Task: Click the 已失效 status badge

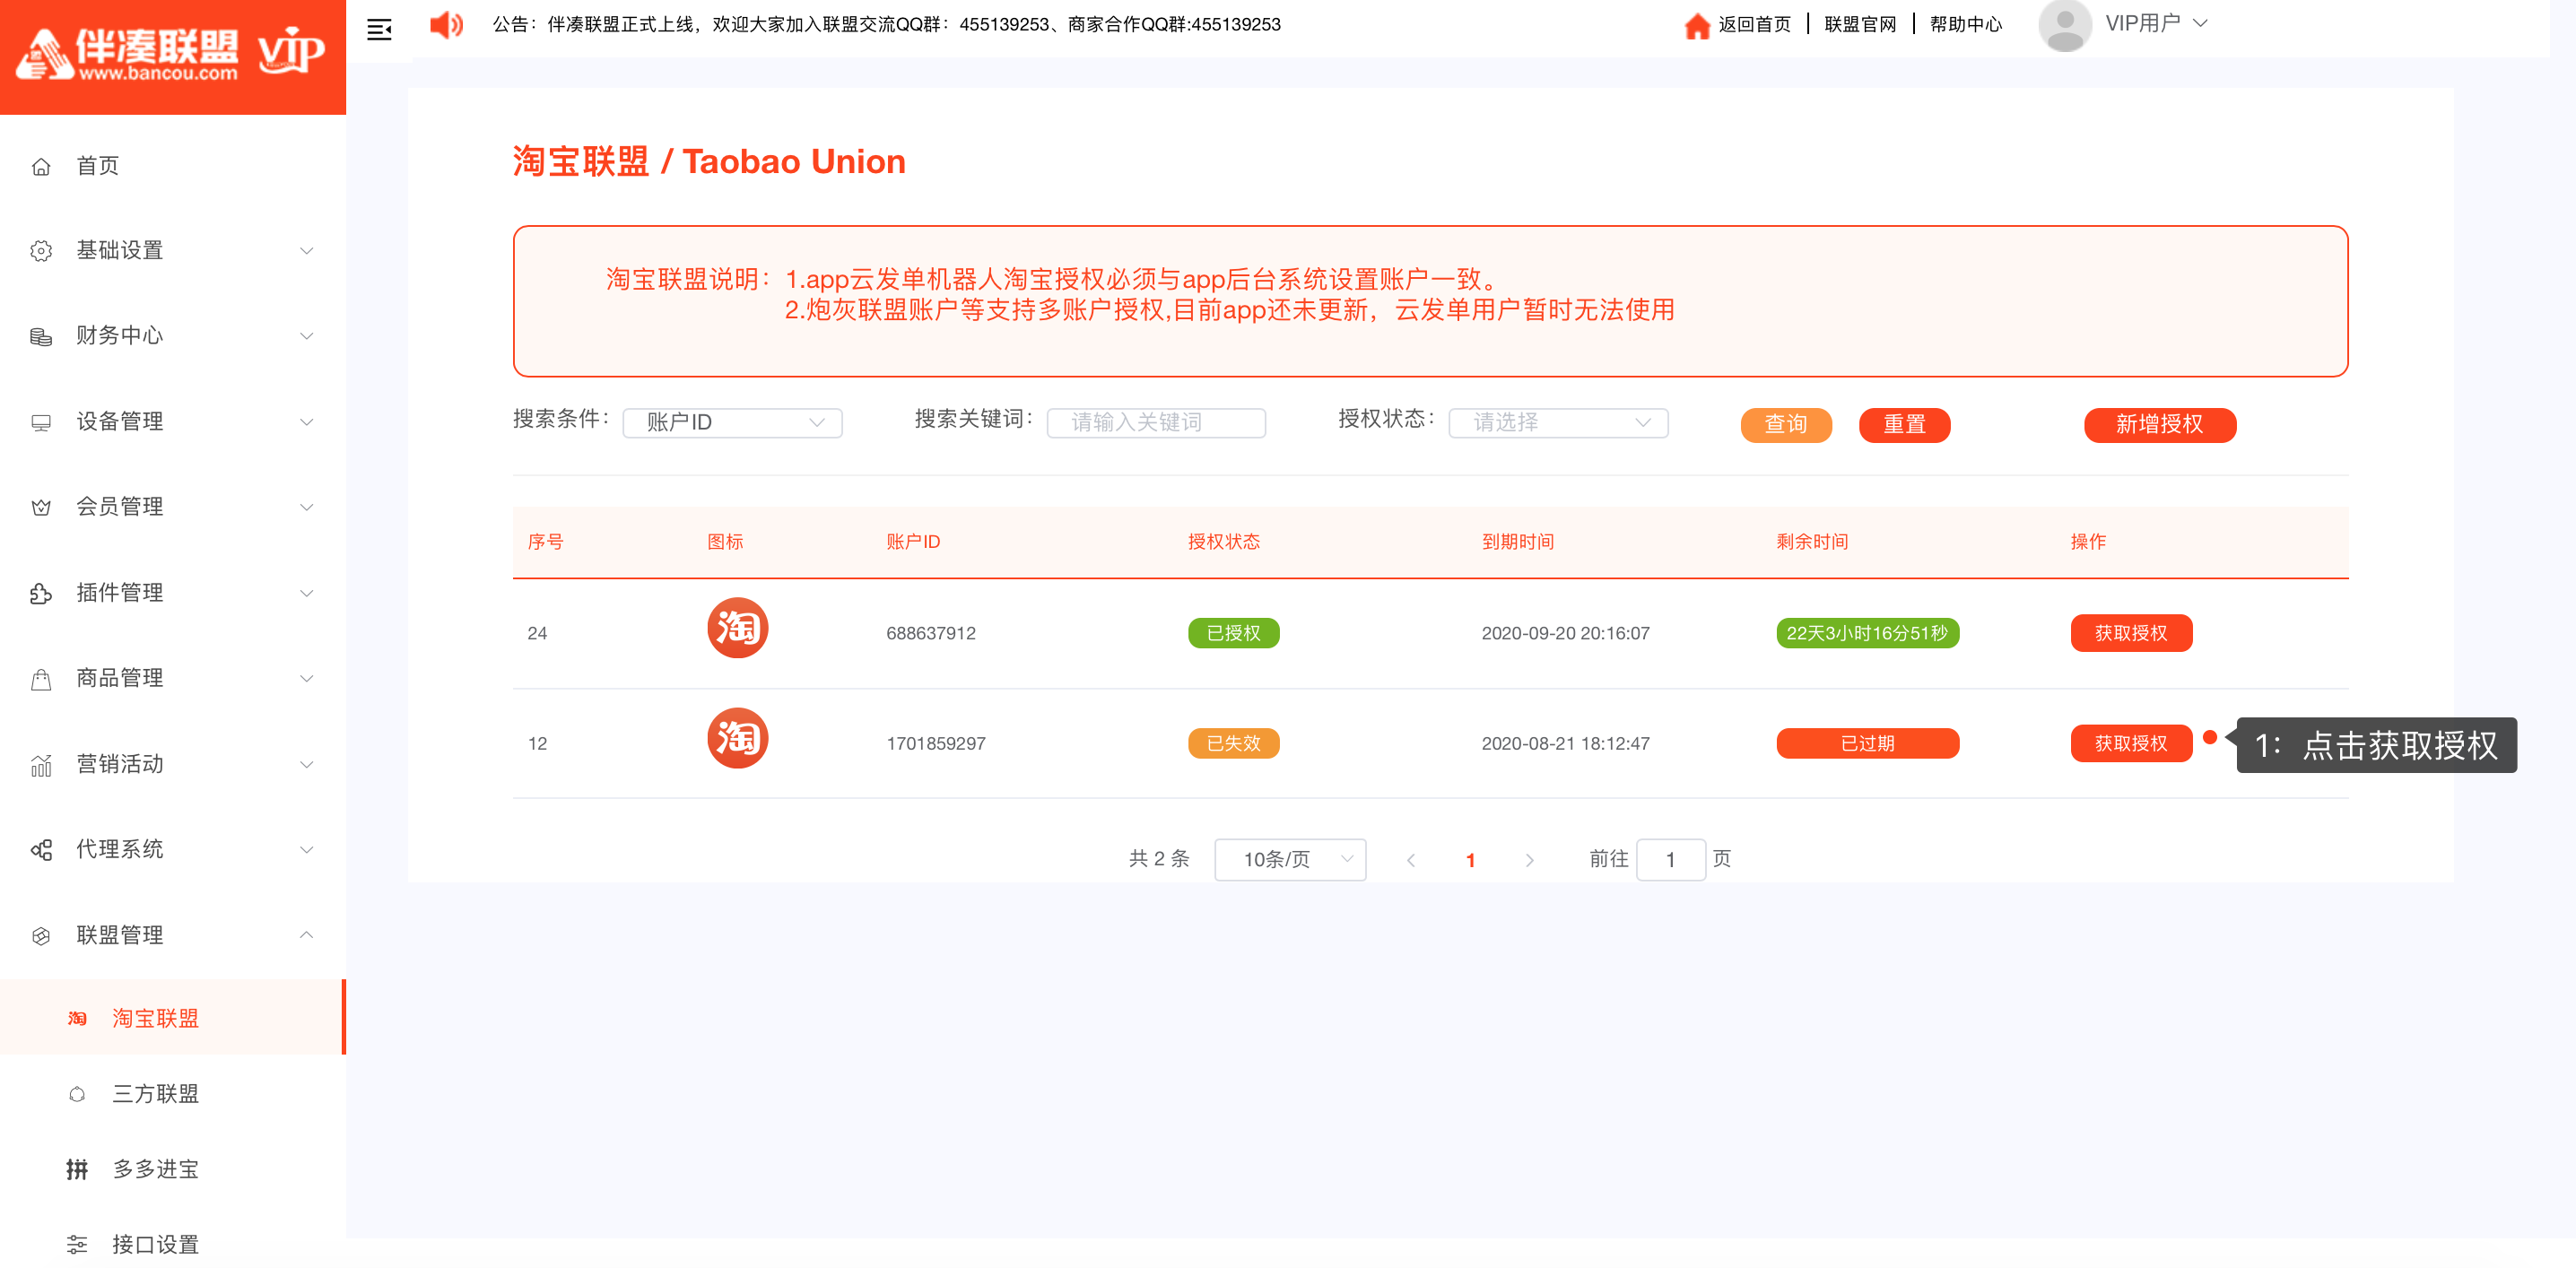Action: tap(1233, 743)
